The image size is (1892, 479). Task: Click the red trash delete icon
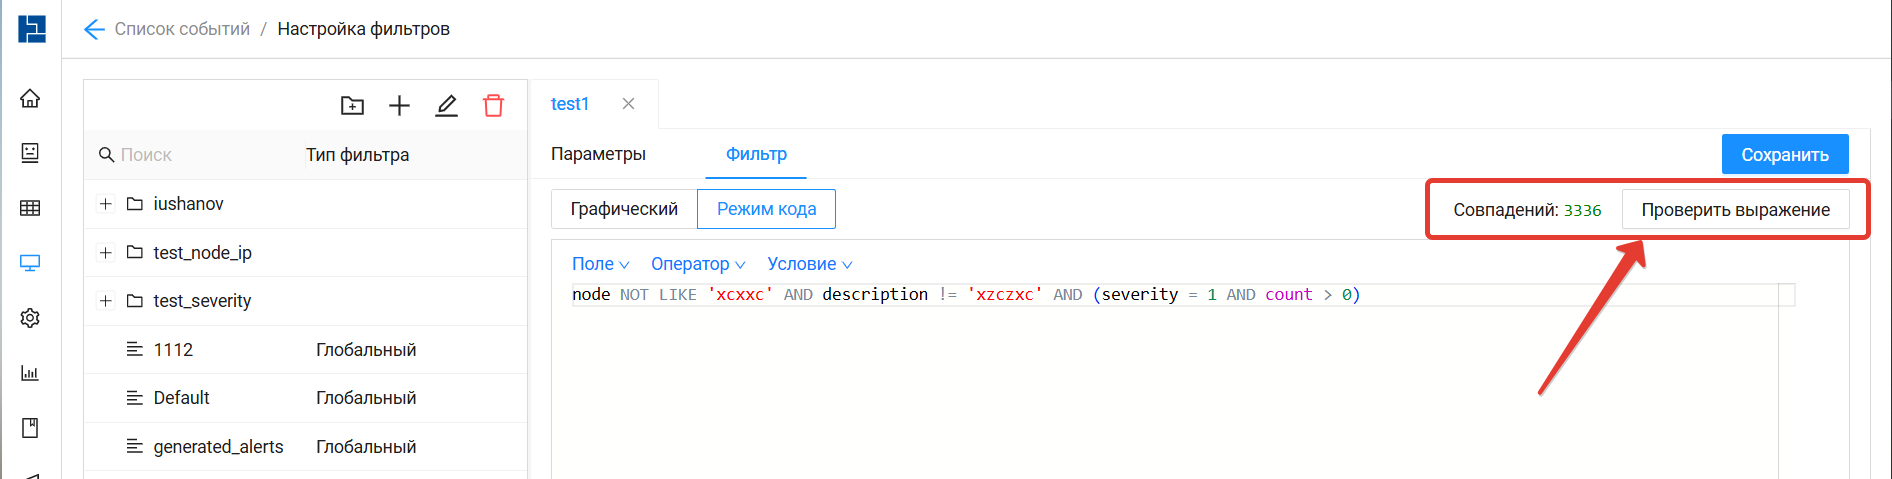(x=493, y=105)
